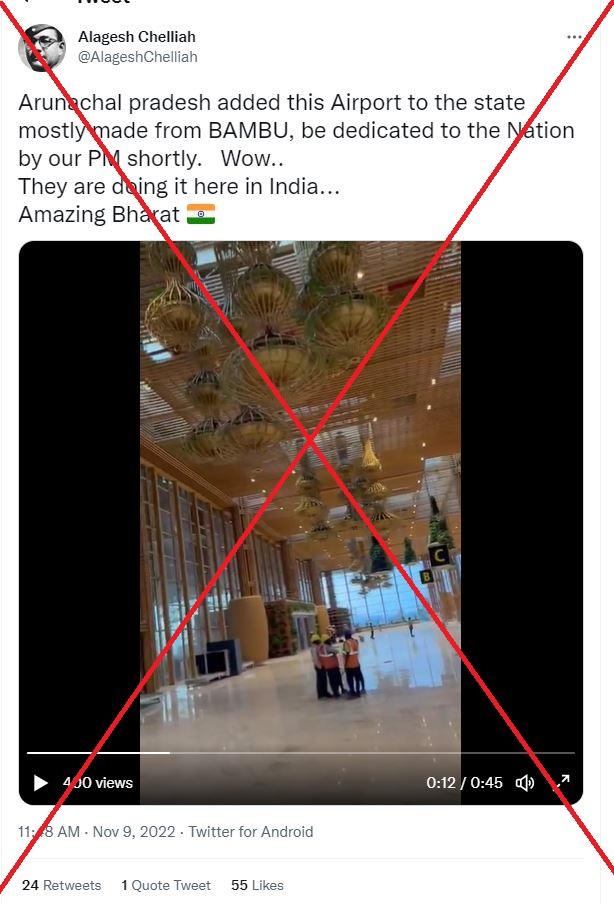Open the Alagesh Chelliah display name link
The image size is (614, 904).
point(137,37)
